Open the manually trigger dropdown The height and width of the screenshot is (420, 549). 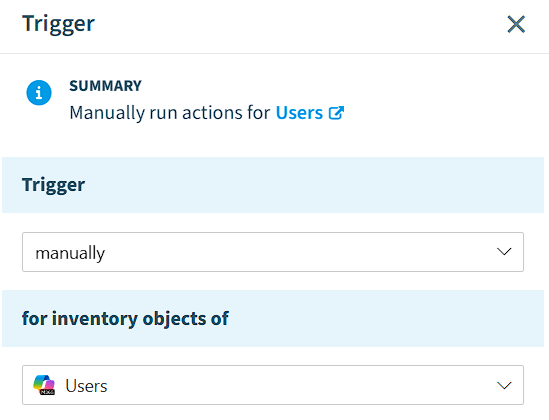pyautogui.click(x=273, y=252)
